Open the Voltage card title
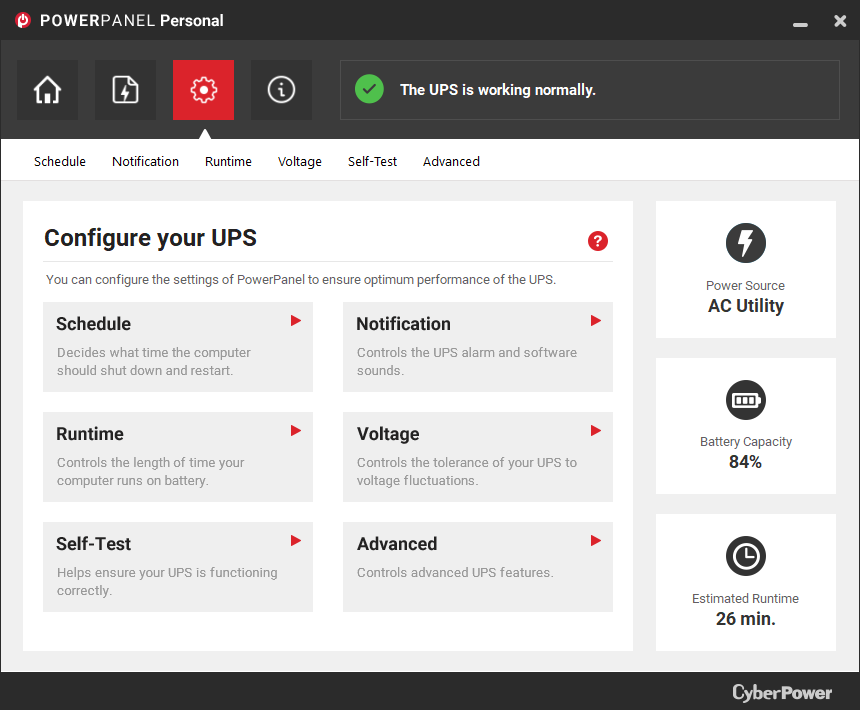 coord(388,434)
